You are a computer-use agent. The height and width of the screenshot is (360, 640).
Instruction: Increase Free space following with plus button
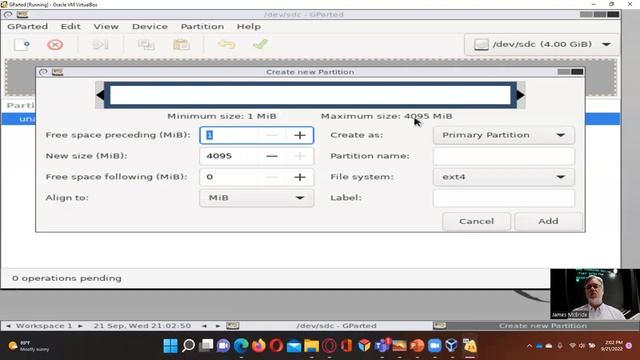click(300, 177)
